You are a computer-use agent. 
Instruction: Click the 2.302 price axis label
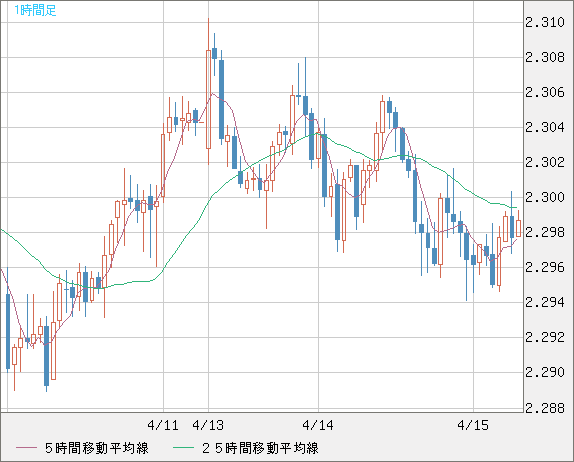pos(545,162)
